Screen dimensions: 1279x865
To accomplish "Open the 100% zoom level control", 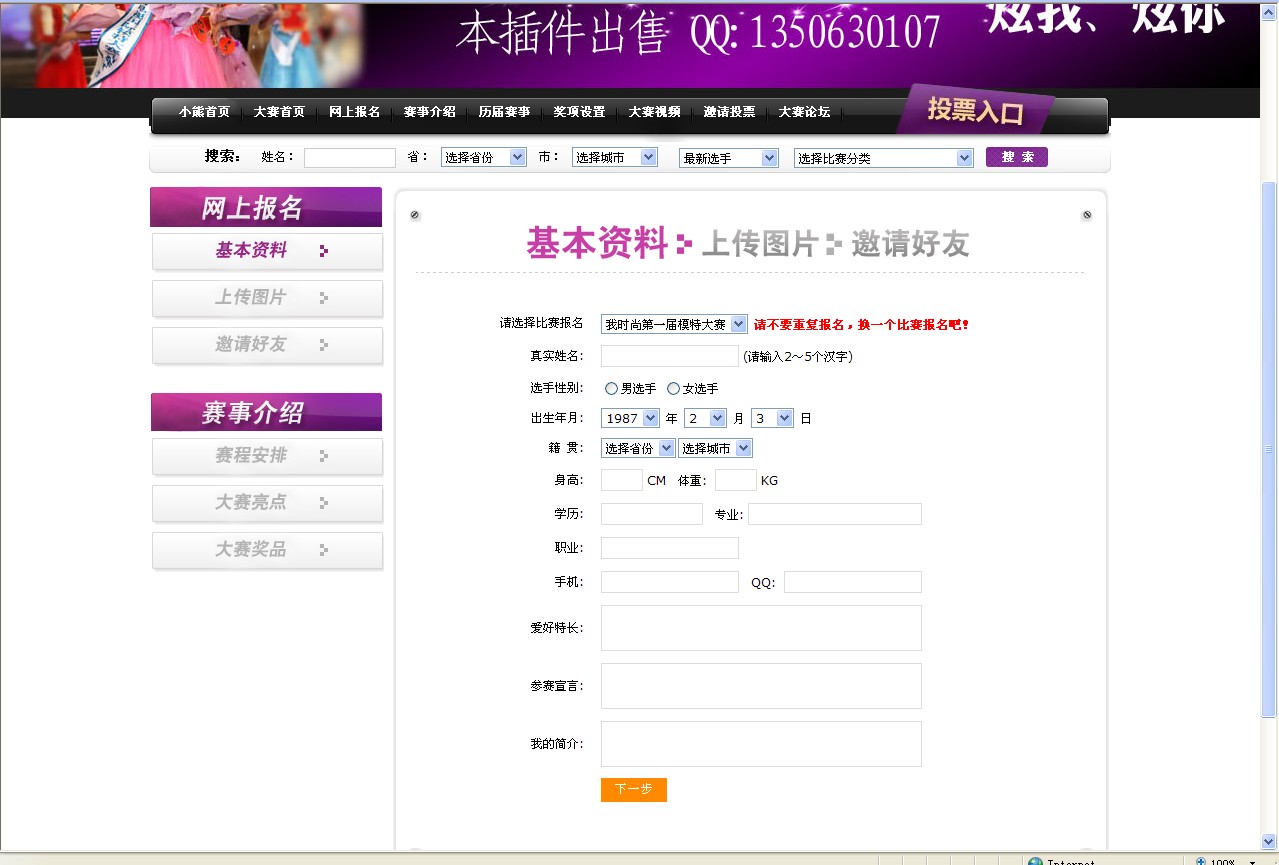I will [1226, 862].
